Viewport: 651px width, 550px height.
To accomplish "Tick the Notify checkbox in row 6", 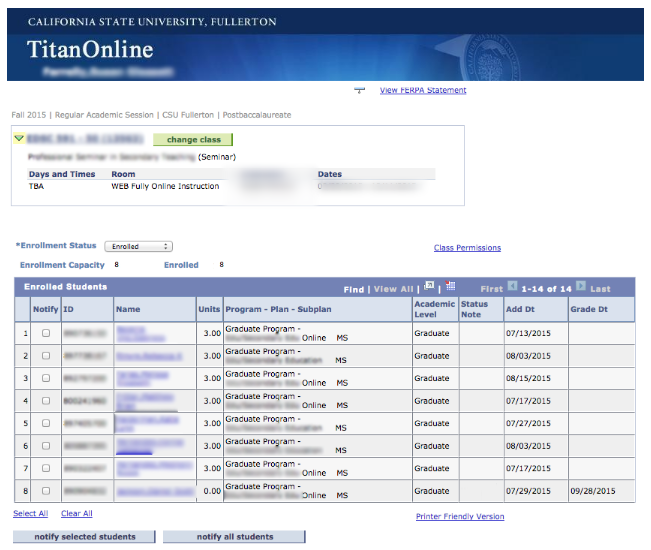I will 46,446.
